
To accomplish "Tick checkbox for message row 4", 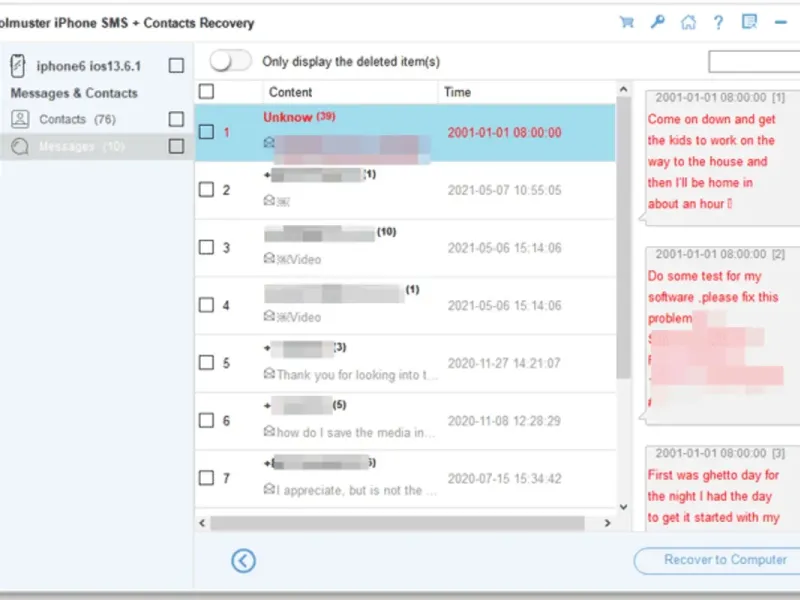I will 206,305.
